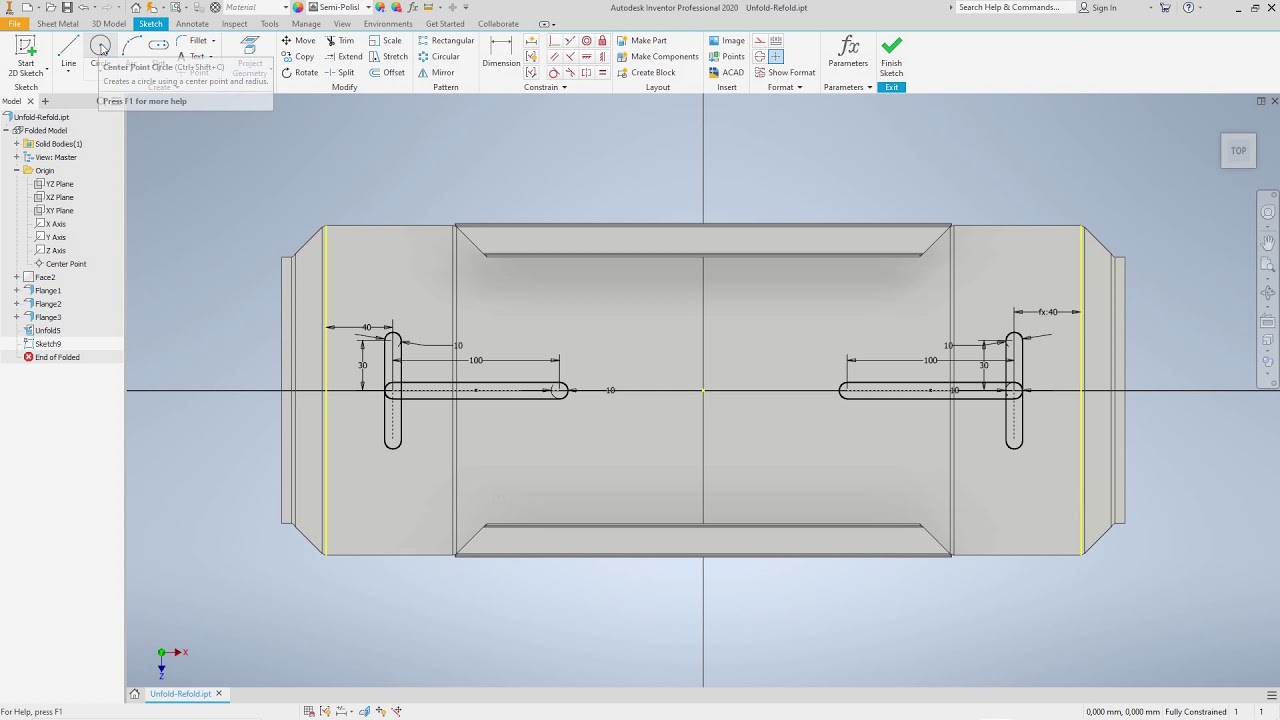Open the Parameters fx dialog

click(848, 52)
